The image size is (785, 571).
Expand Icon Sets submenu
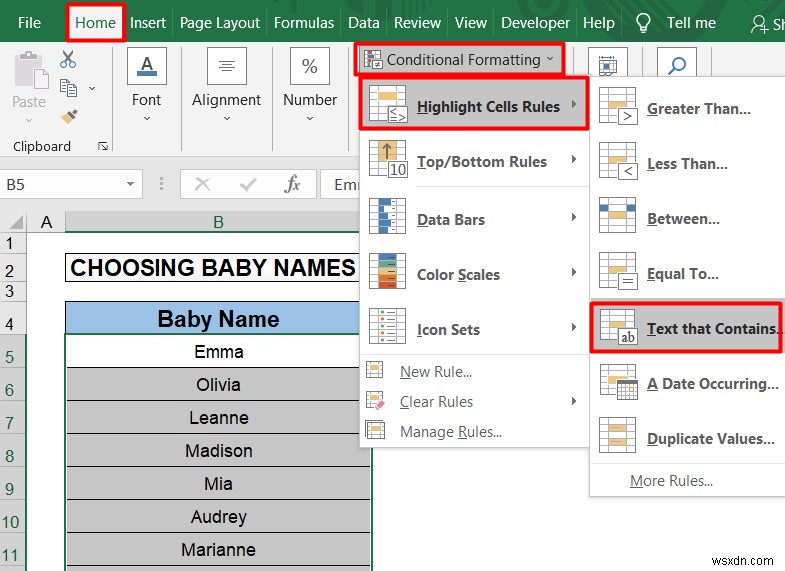(474, 329)
